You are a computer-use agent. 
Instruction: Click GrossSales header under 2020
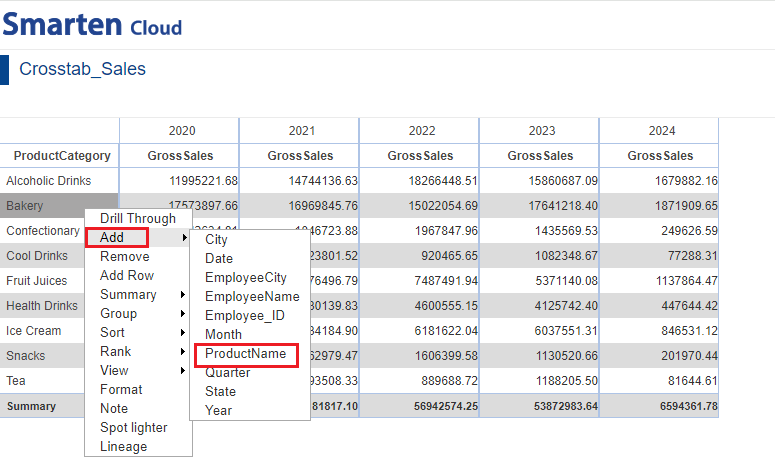click(180, 156)
